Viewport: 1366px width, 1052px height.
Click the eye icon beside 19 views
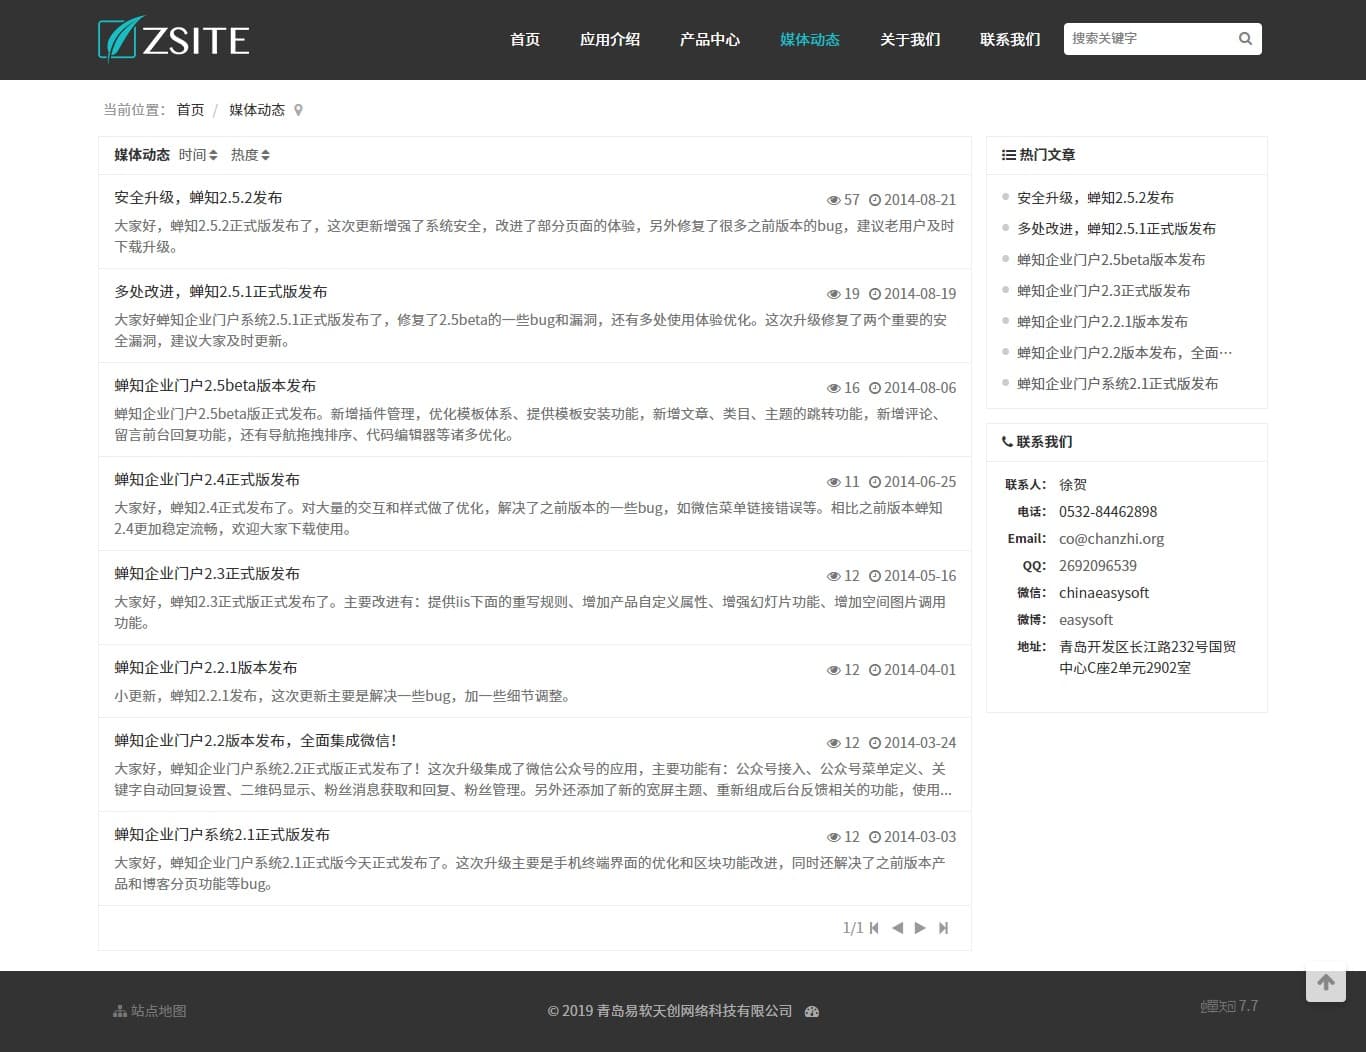click(x=834, y=294)
